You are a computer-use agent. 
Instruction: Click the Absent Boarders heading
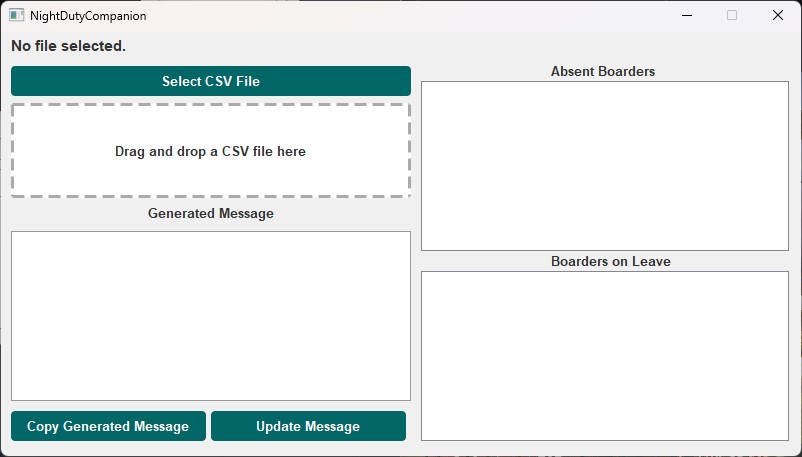click(603, 71)
